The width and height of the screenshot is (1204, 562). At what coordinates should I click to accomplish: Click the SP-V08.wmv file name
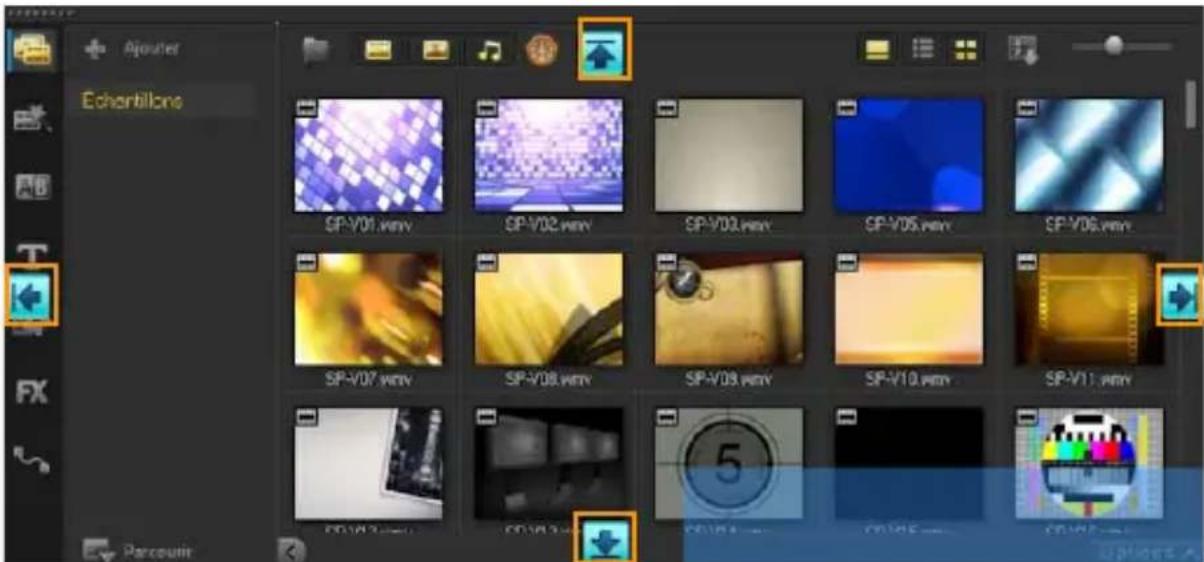(549, 380)
